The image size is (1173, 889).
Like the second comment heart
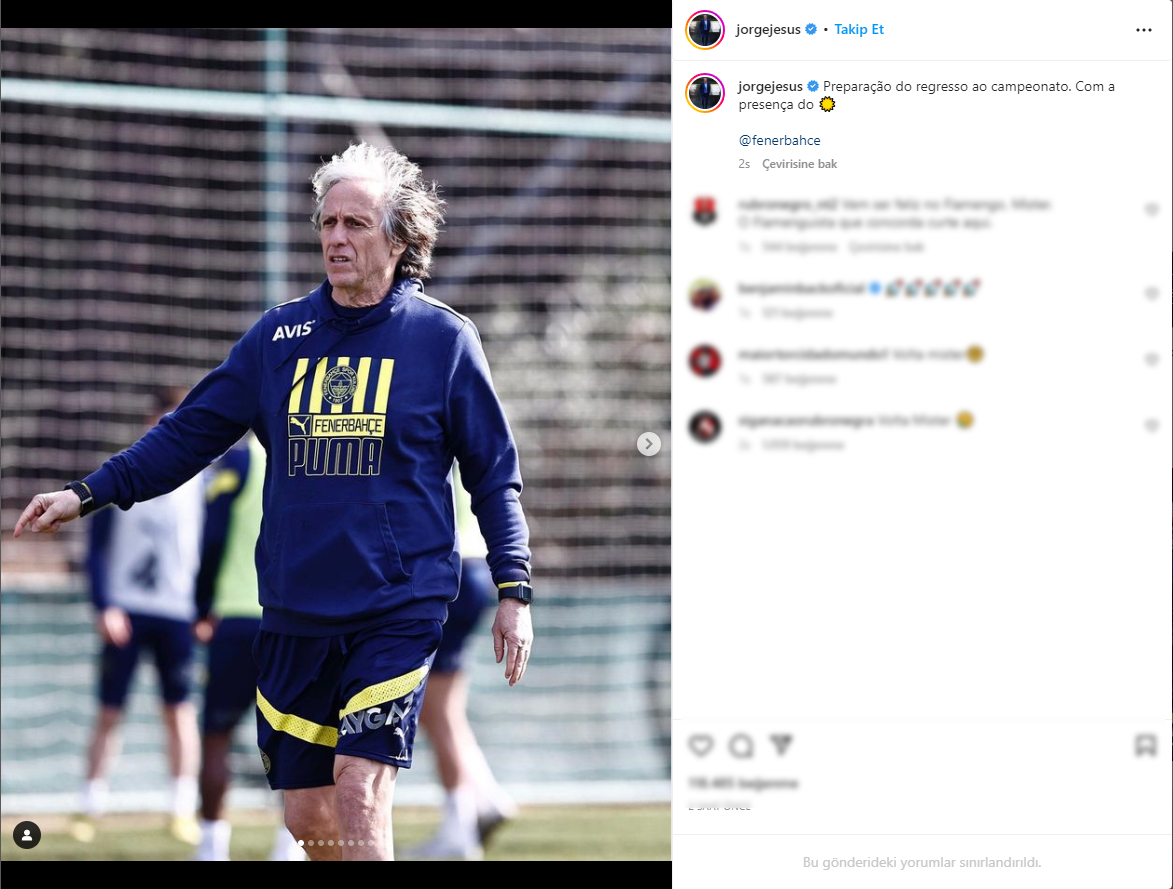(1151, 293)
